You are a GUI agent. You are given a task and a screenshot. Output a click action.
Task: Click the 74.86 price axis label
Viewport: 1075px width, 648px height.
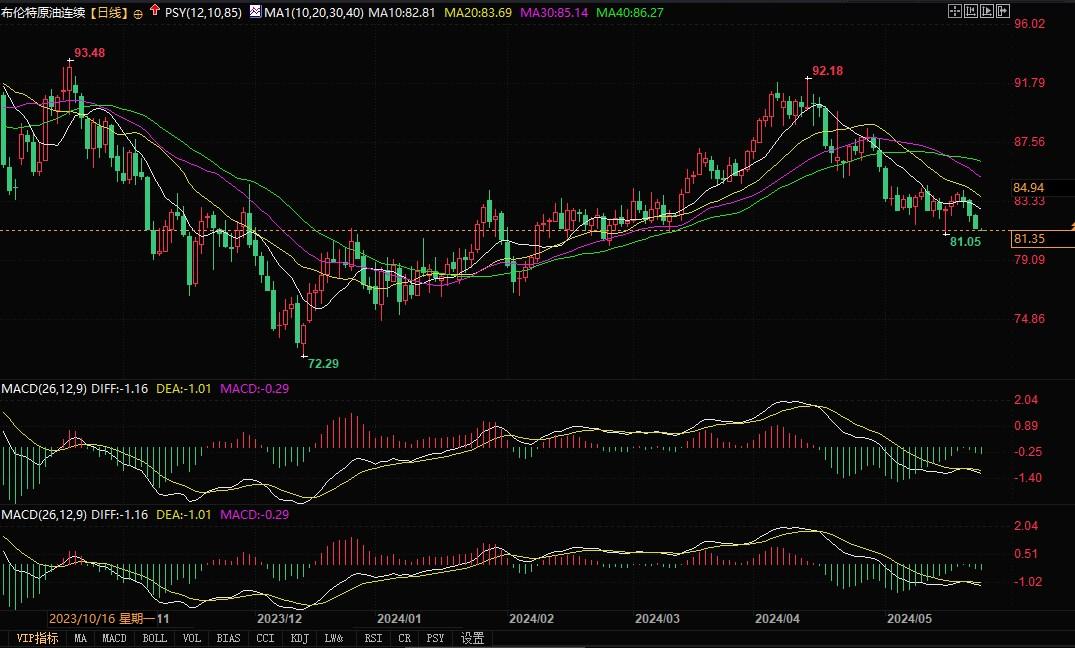1030,318
